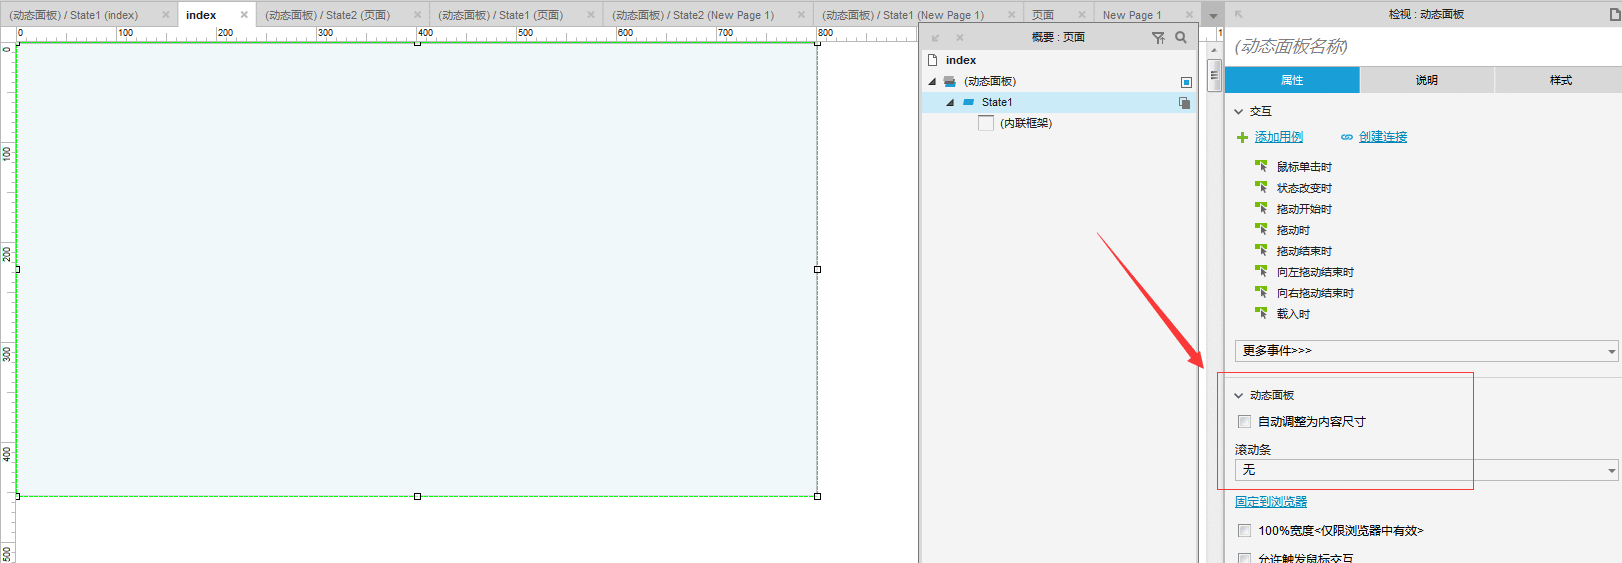Click the search icon in outline panel
Viewport: 1622px width, 563px height.
pos(1181,38)
